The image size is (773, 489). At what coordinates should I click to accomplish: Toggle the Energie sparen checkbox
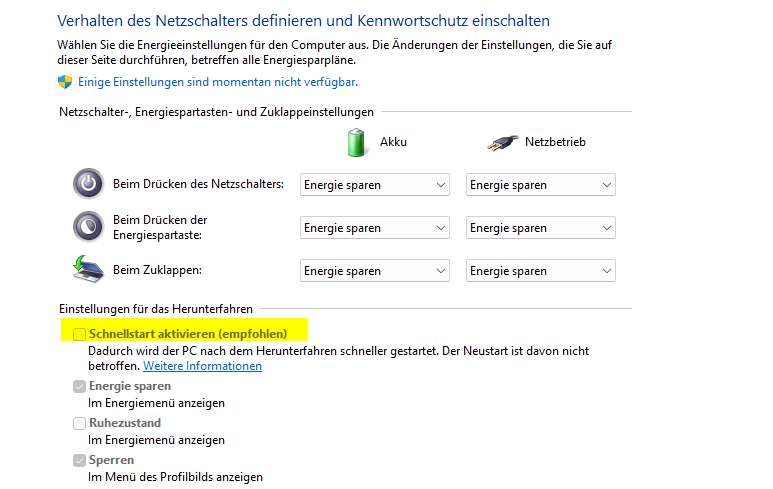point(80,386)
